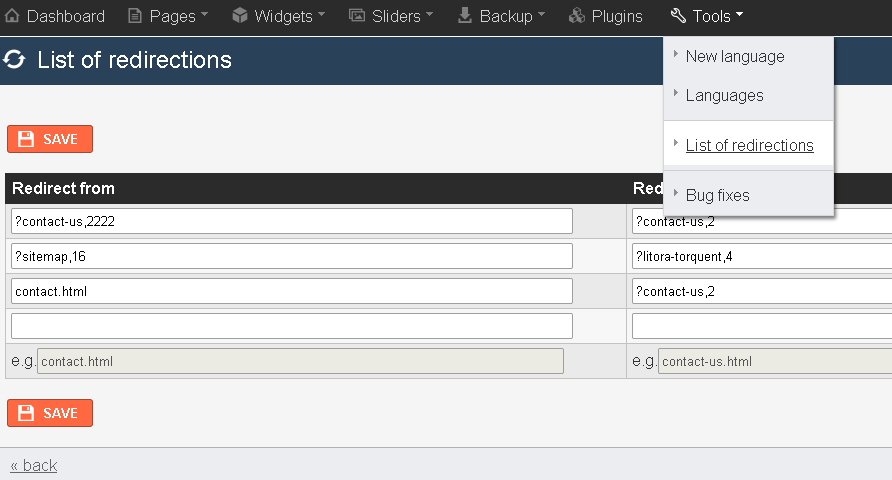This screenshot has height=480, width=892.
Task: Open the Backup dropdown arrow
Action: click(x=542, y=14)
